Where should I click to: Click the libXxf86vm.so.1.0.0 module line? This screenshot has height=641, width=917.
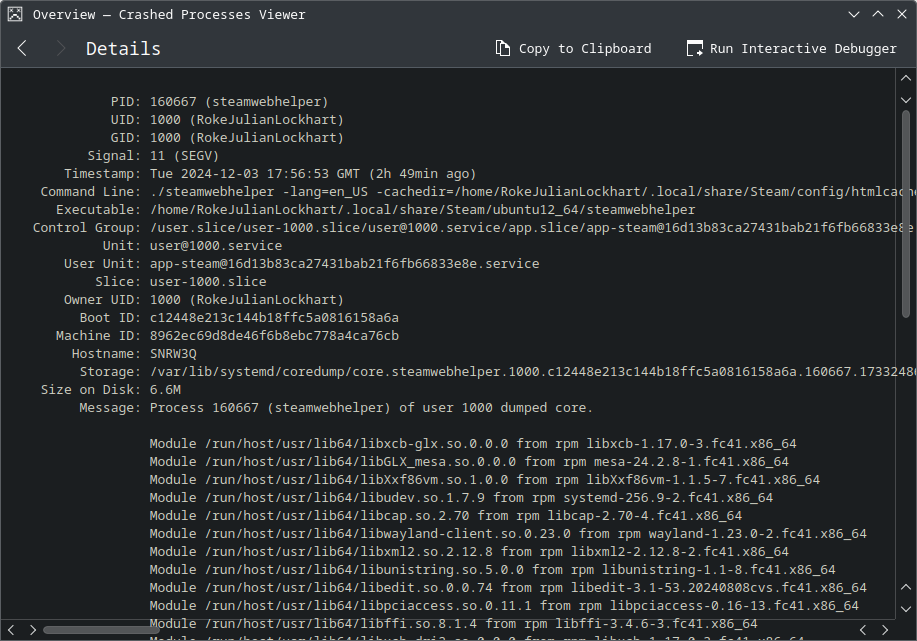tap(485, 480)
